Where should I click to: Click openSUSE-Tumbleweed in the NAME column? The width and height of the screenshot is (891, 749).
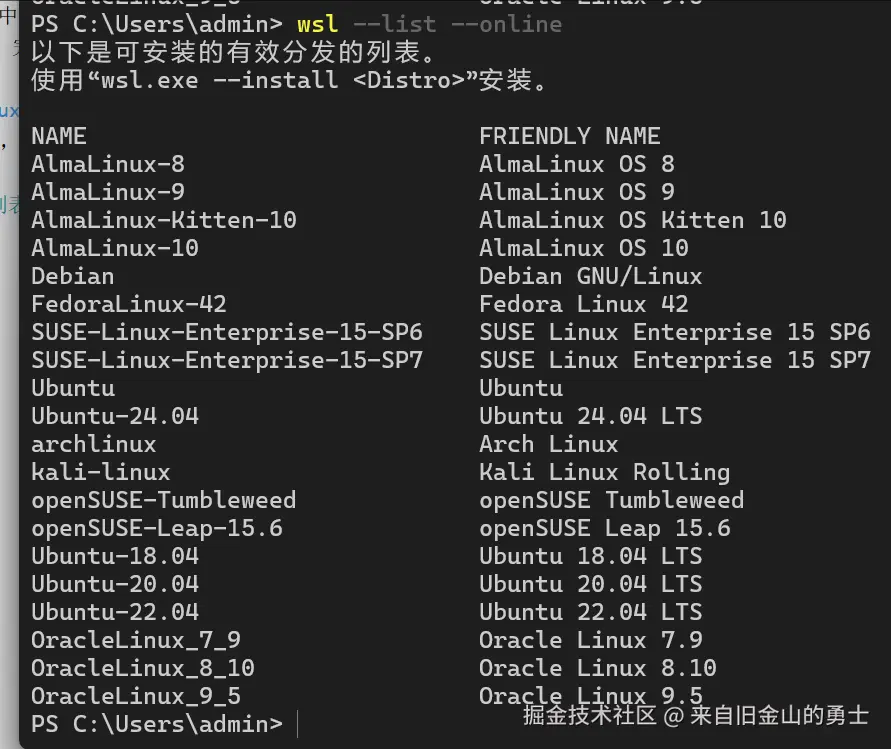click(x=164, y=500)
